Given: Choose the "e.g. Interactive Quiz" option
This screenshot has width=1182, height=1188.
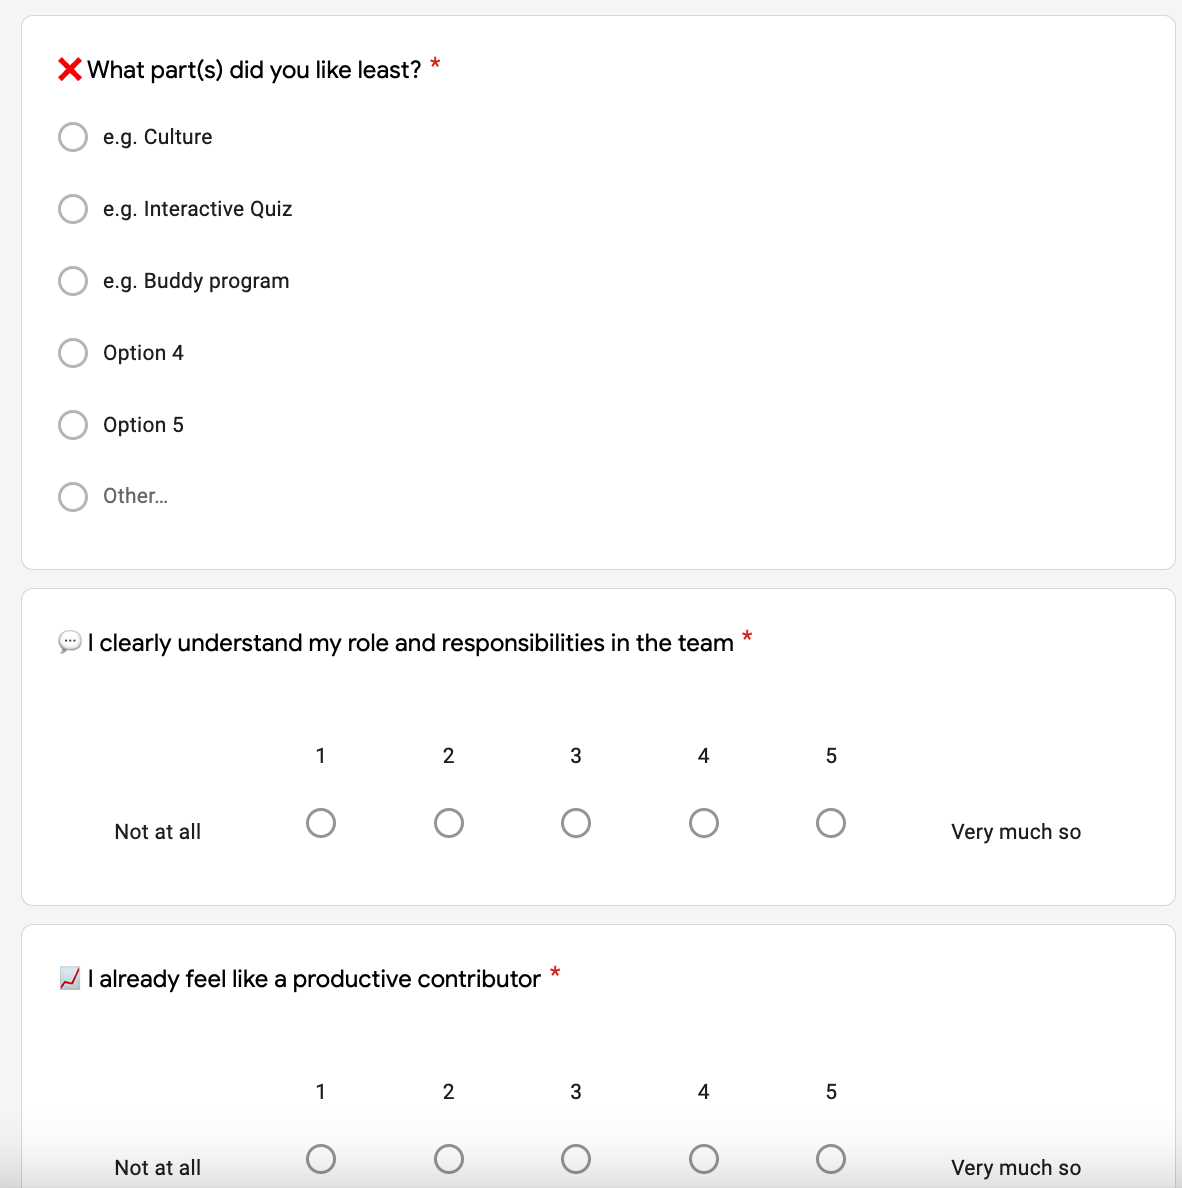Looking at the screenshot, I should click(73, 209).
